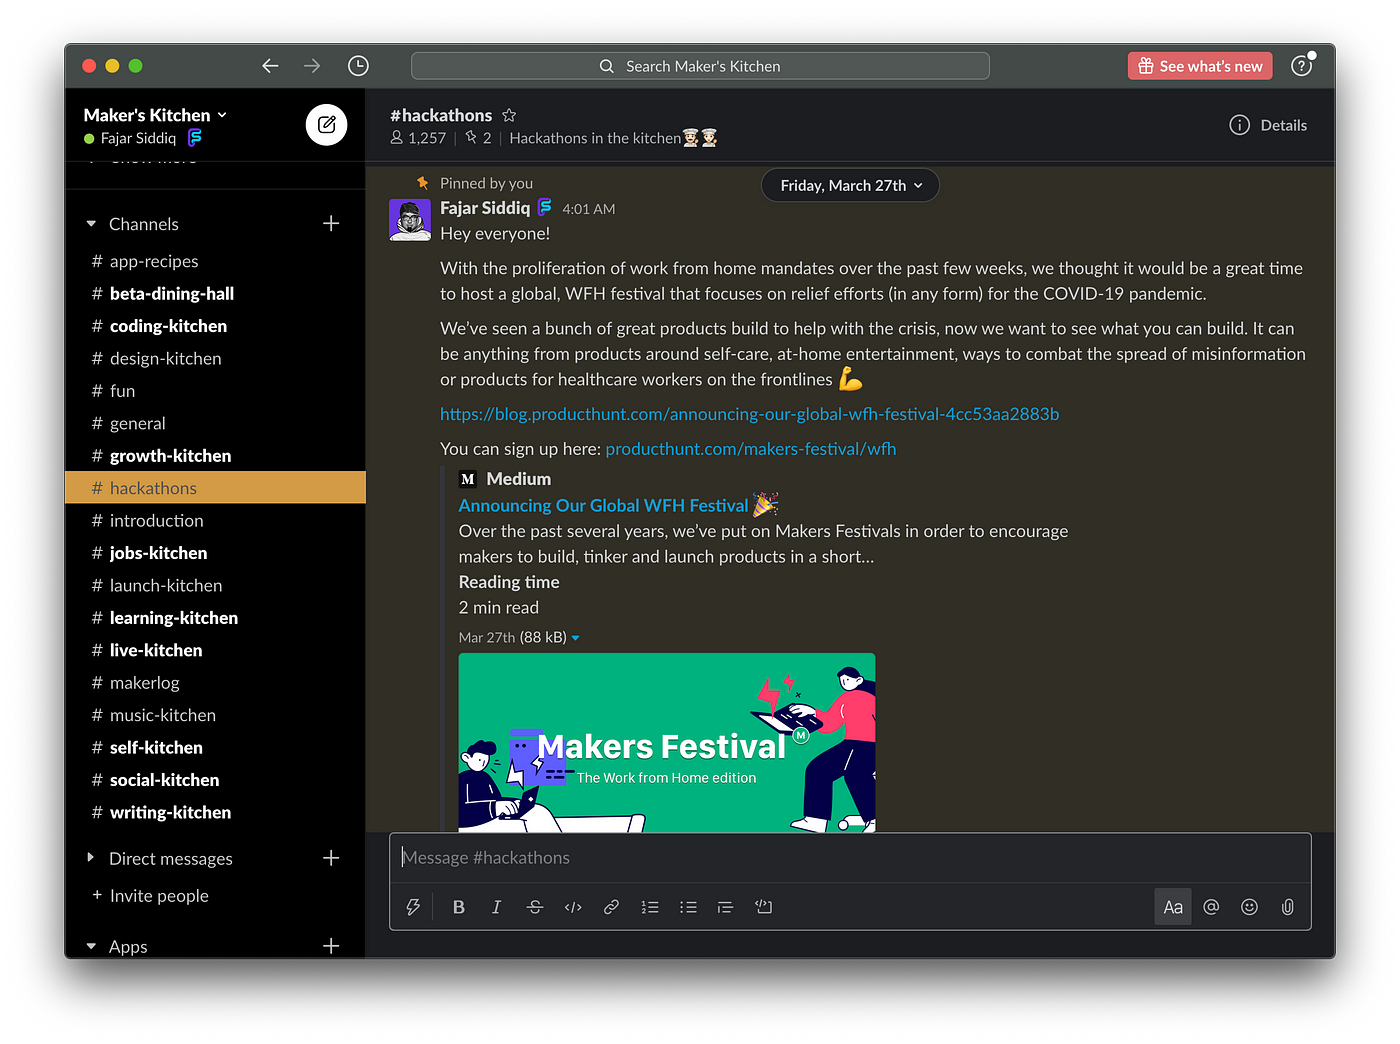Image resolution: width=1400 pixels, height=1044 pixels.
Task: Click the Message #hackathons input box
Action: point(850,858)
